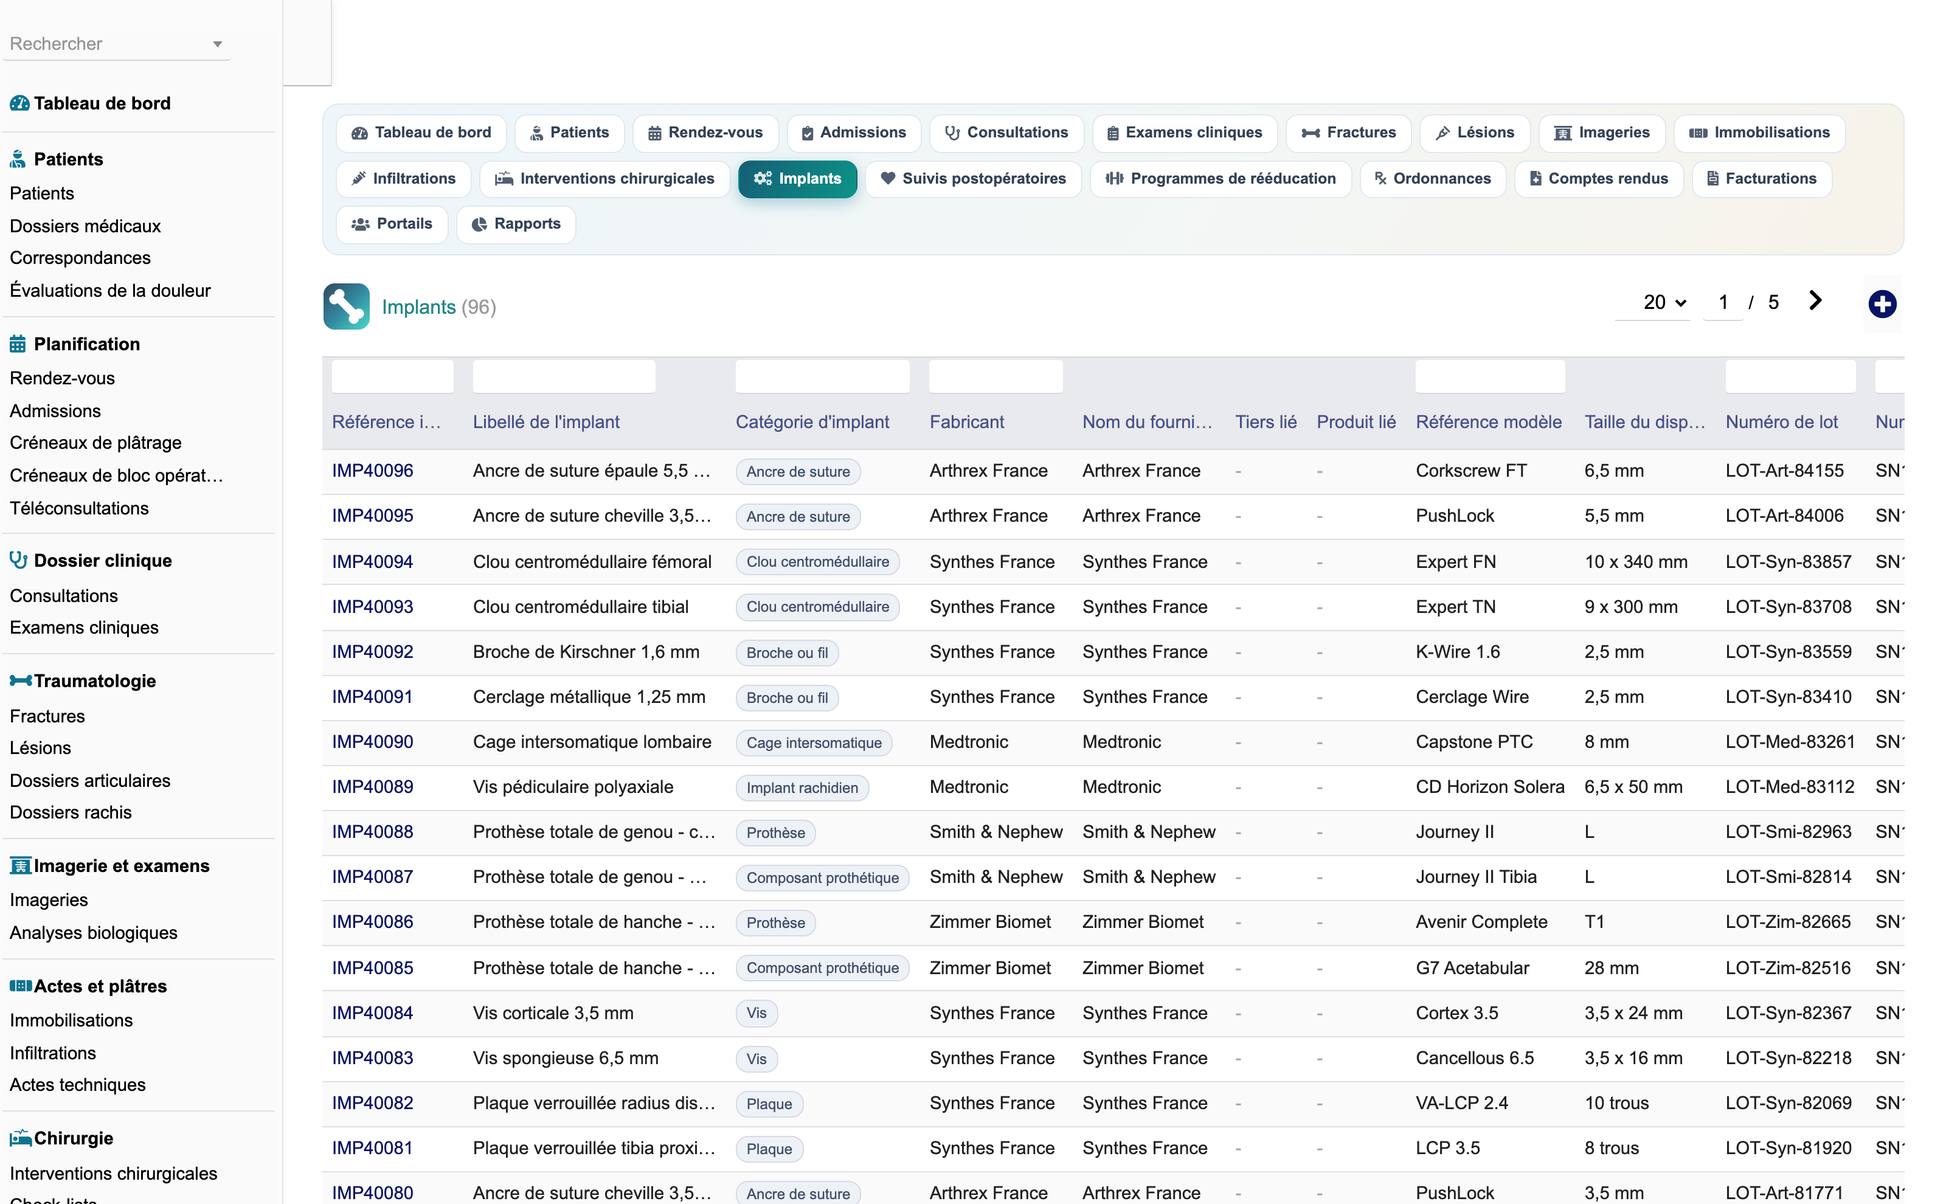The width and height of the screenshot is (1946, 1204).
Task: Open the Comptes rendus tab
Action: [1599, 179]
